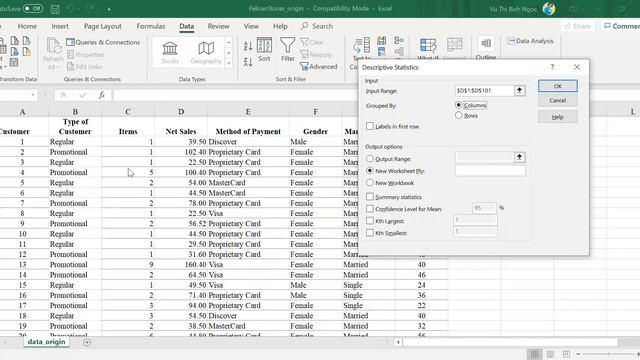Click the dialog Help button
The height and width of the screenshot is (360, 640).
(558, 117)
